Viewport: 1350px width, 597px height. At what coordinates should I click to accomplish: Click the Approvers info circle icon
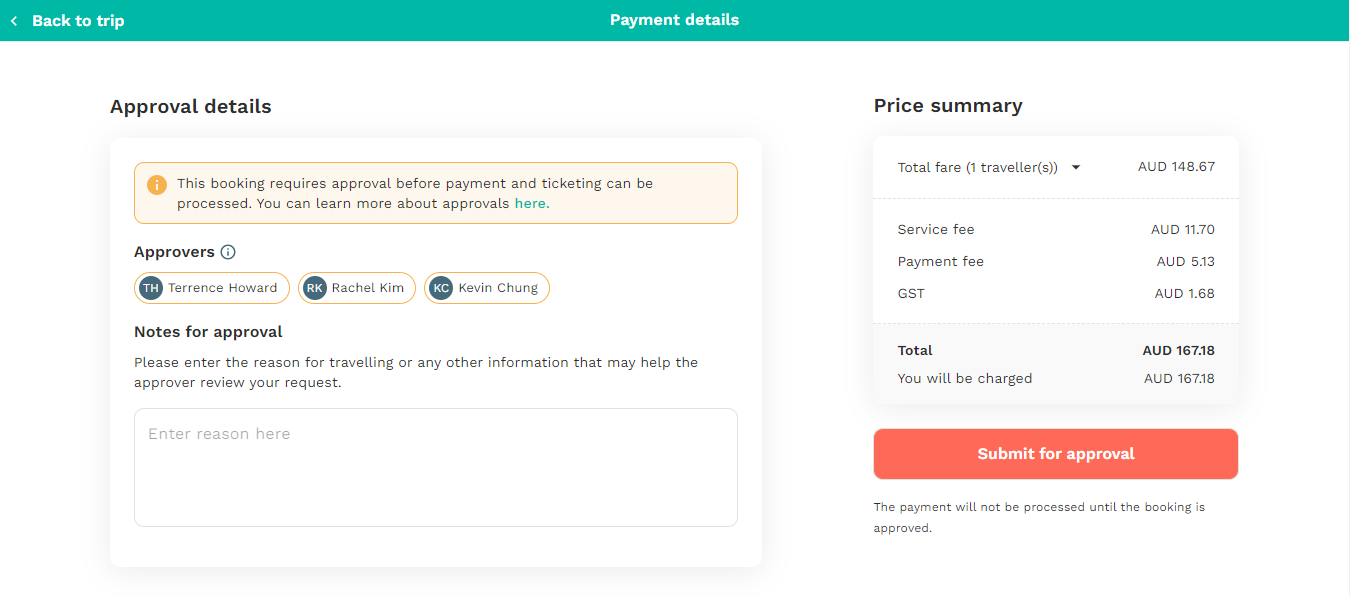click(228, 252)
